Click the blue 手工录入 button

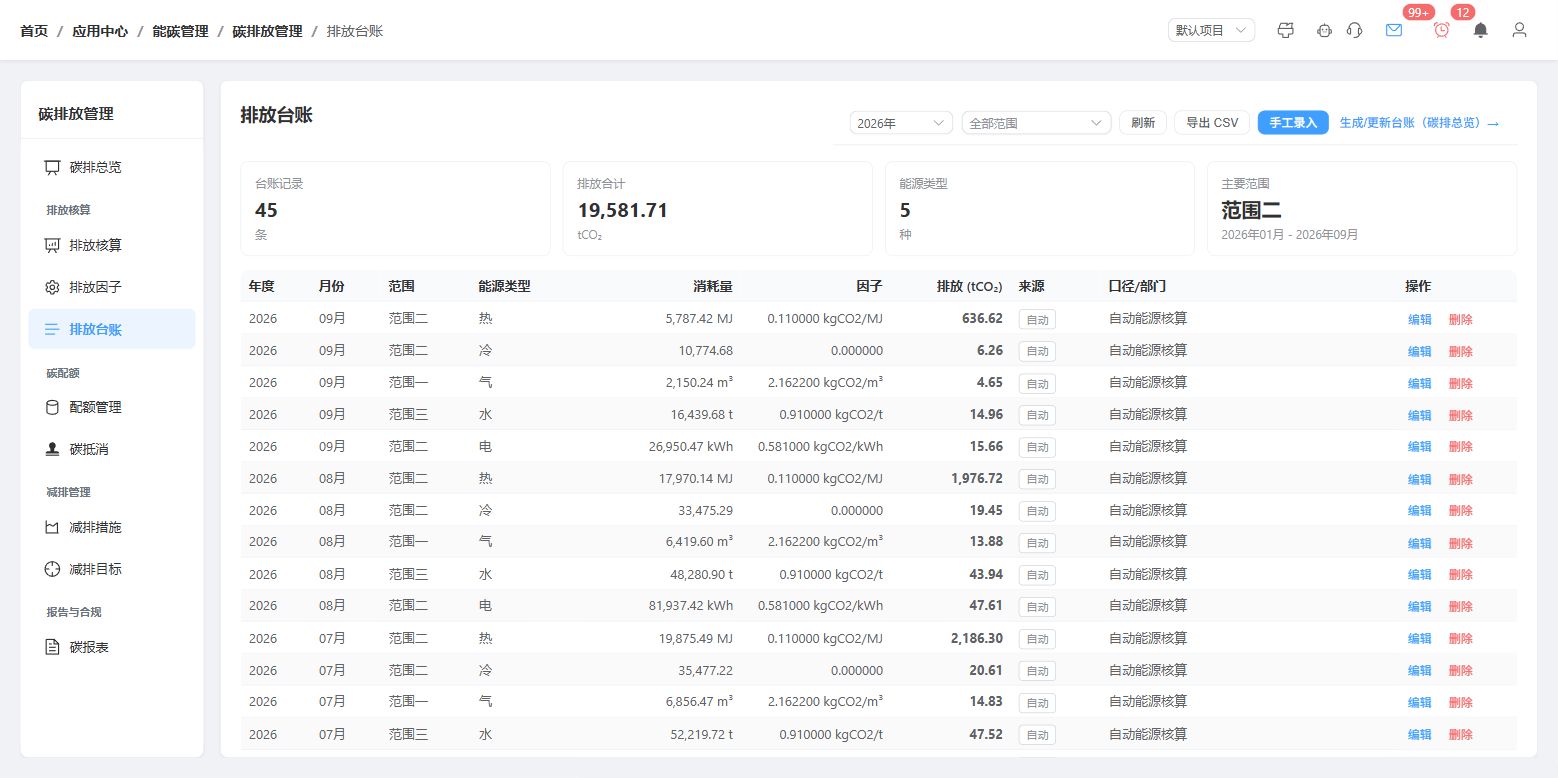tap(1293, 123)
